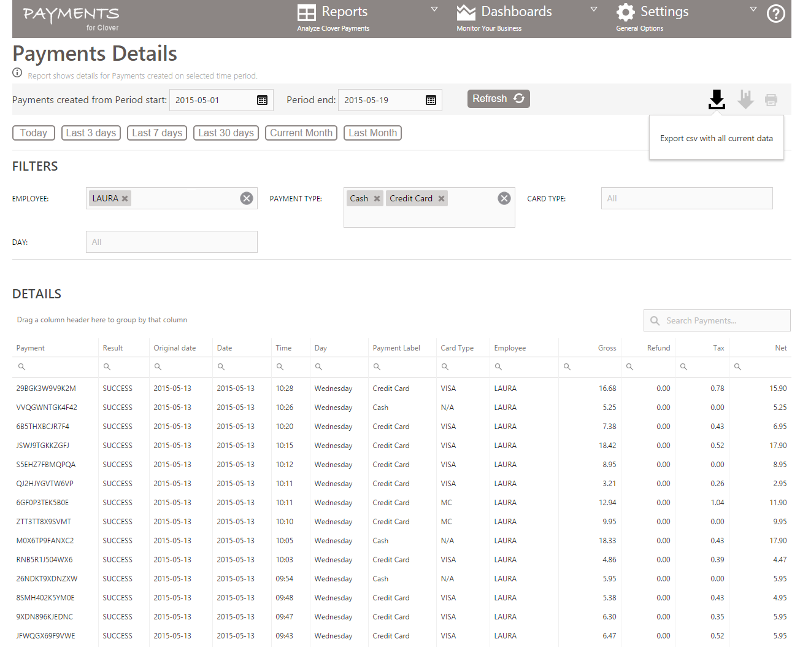Remove the Cash payment type tag
The height and width of the screenshot is (647, 800).
pyautogui.click(x=377, y=198)
